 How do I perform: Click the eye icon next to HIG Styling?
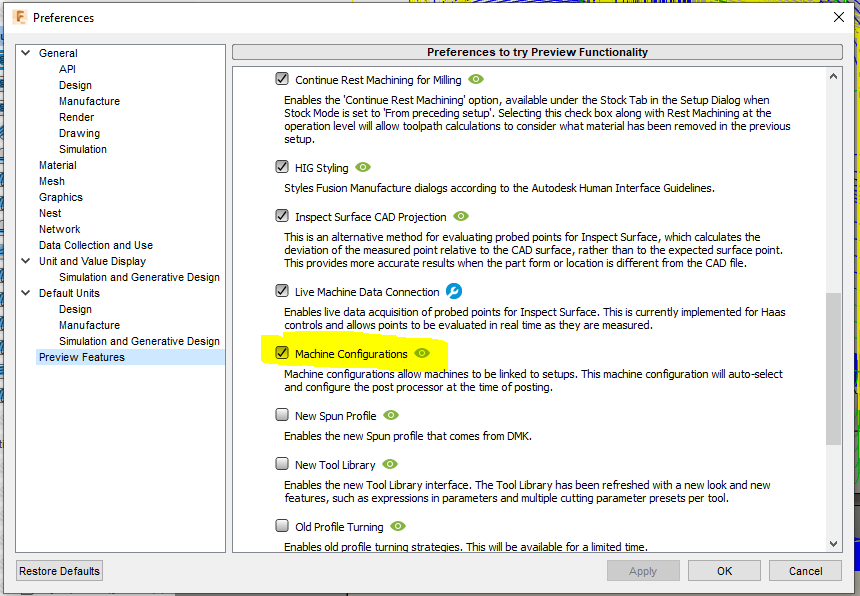click(x=362, y=168)
